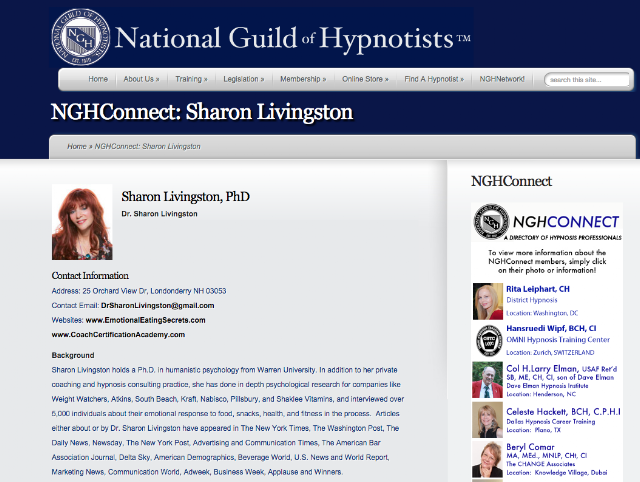
Task: Click the search this site field
Action: 587,80
